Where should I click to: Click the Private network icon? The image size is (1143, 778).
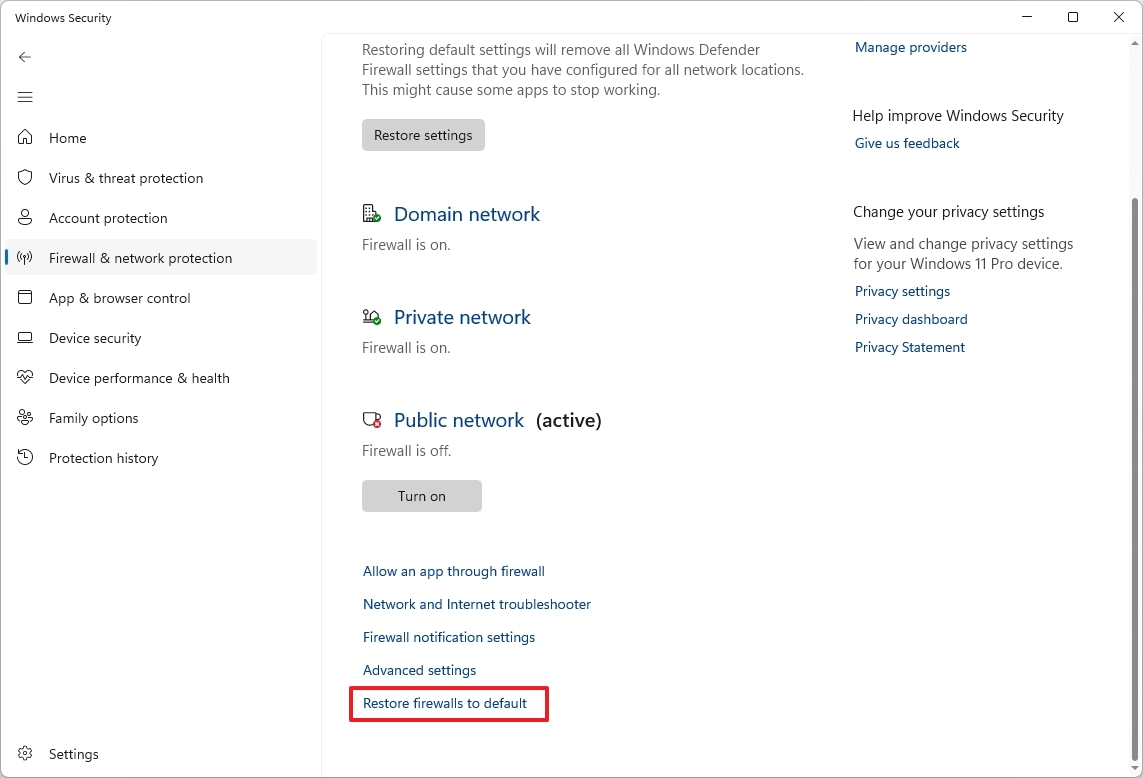371,316
